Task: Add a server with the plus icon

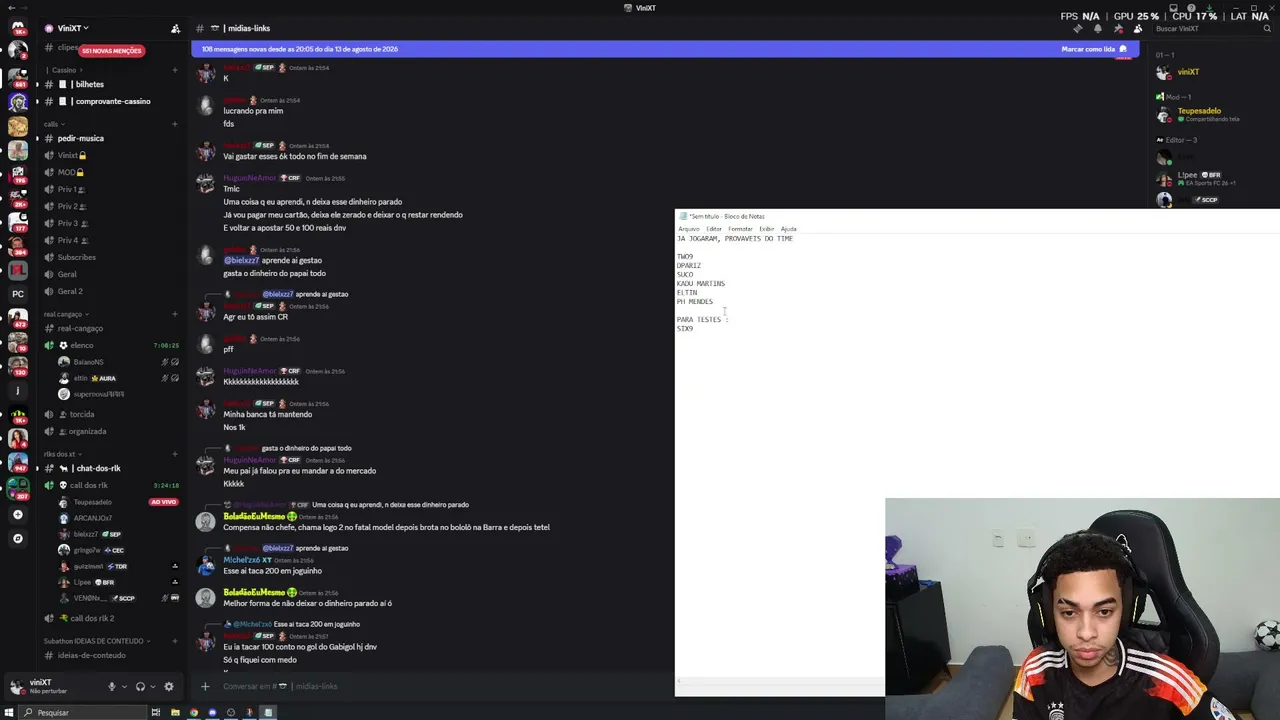Action: tap(18, 515)
